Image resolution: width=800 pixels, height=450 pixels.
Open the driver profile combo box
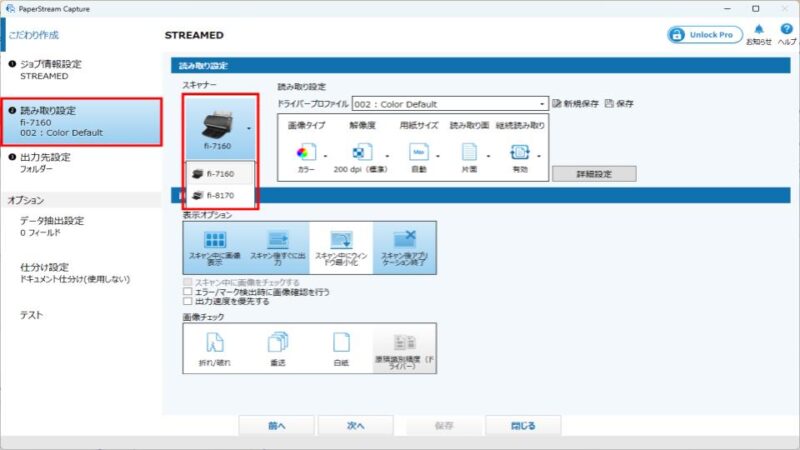tap(449, 104)
